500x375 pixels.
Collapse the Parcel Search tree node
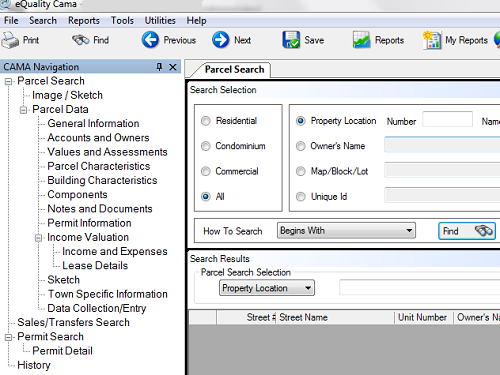pyautogui.click(x=8, y=81)
